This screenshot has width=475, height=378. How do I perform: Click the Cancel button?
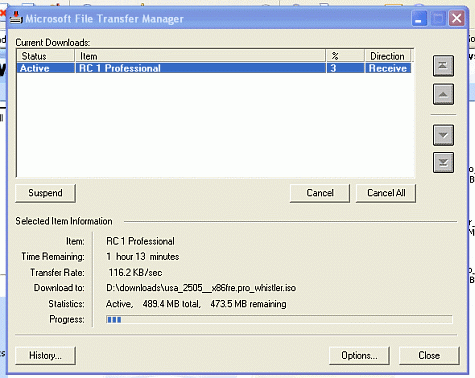(320, 193)
